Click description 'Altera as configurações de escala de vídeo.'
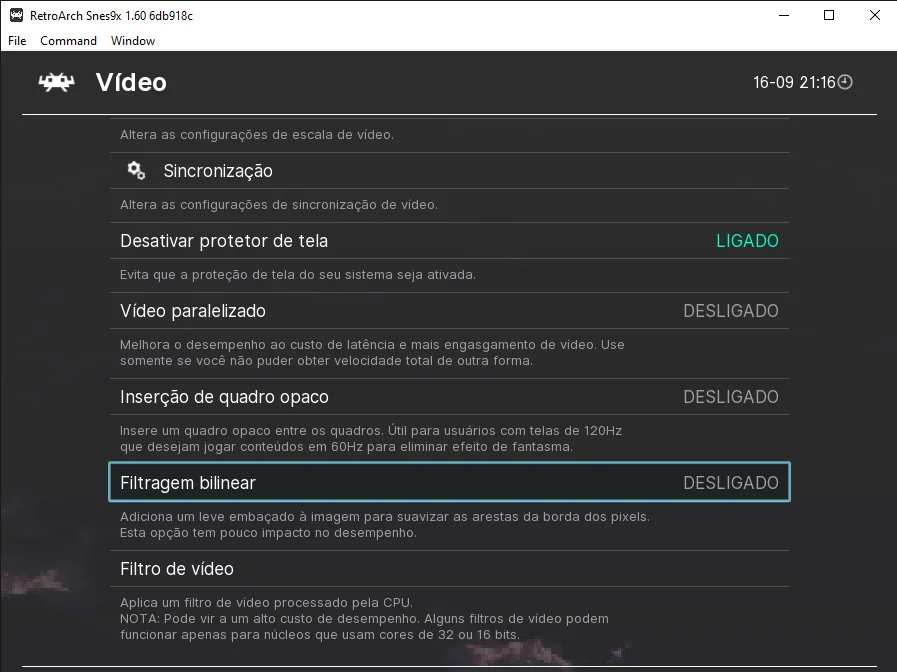 point(257,135)
